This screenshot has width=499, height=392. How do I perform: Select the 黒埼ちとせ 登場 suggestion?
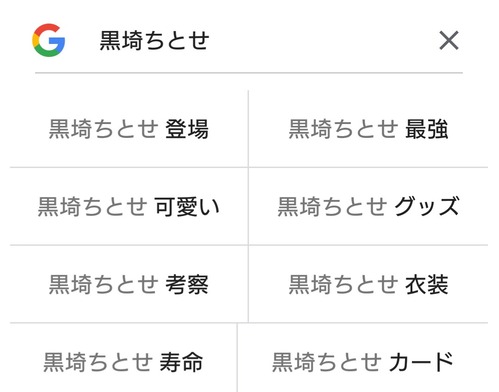pos(129,129)
